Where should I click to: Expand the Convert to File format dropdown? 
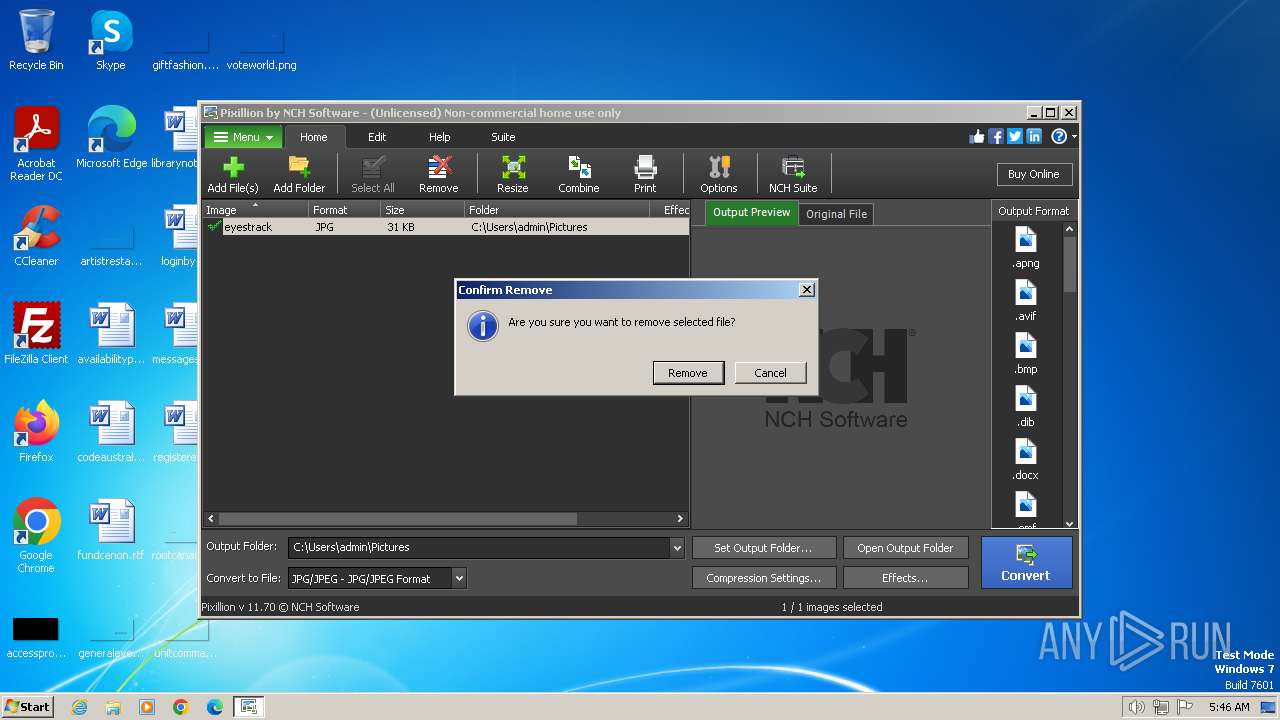[x=459, y=578]
